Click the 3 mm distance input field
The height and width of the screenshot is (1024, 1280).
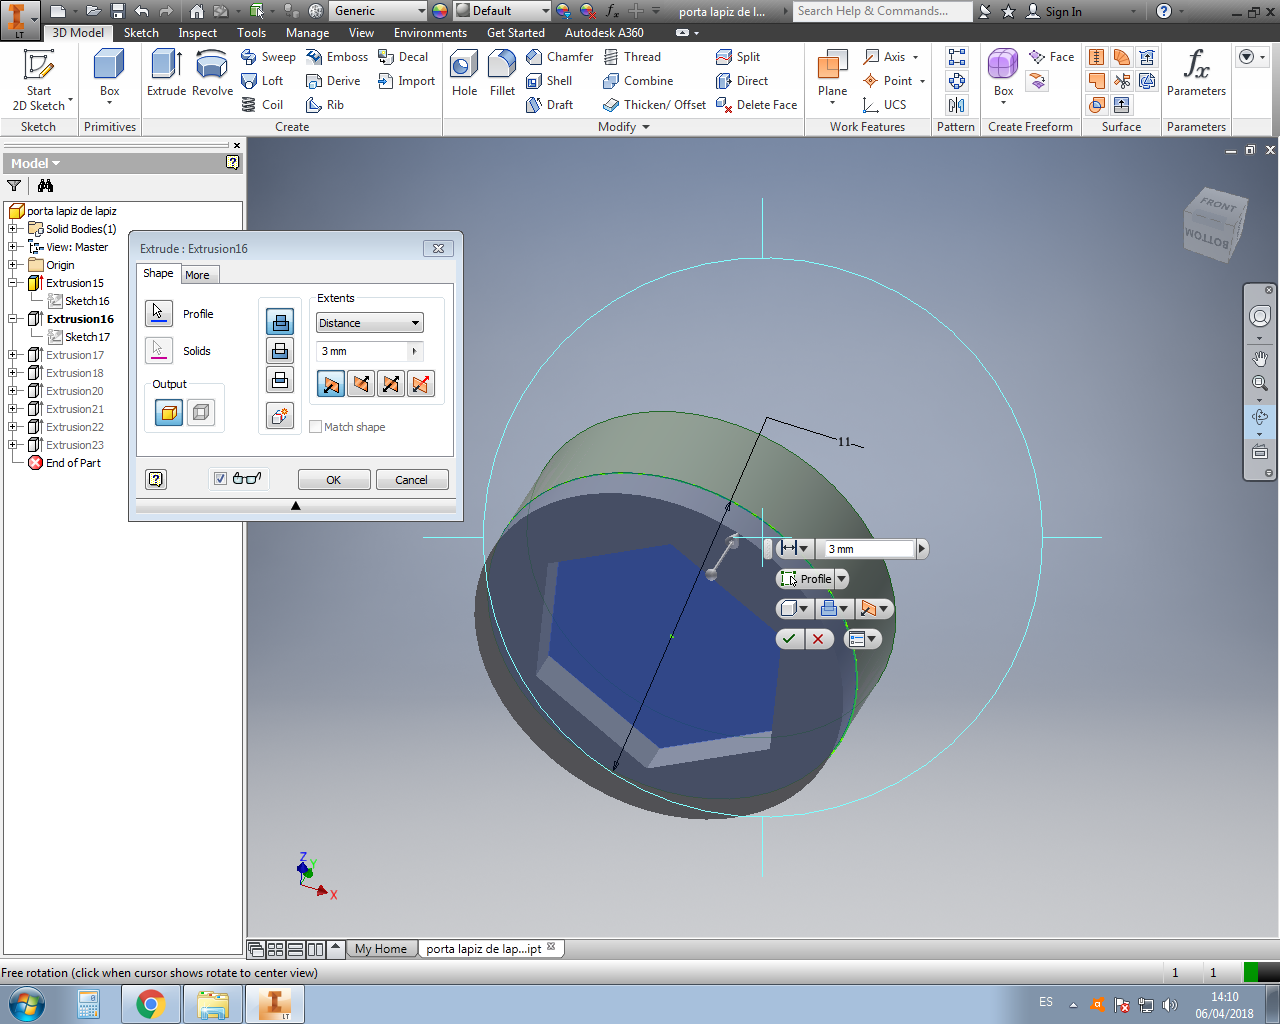click(x=362, y=351)
